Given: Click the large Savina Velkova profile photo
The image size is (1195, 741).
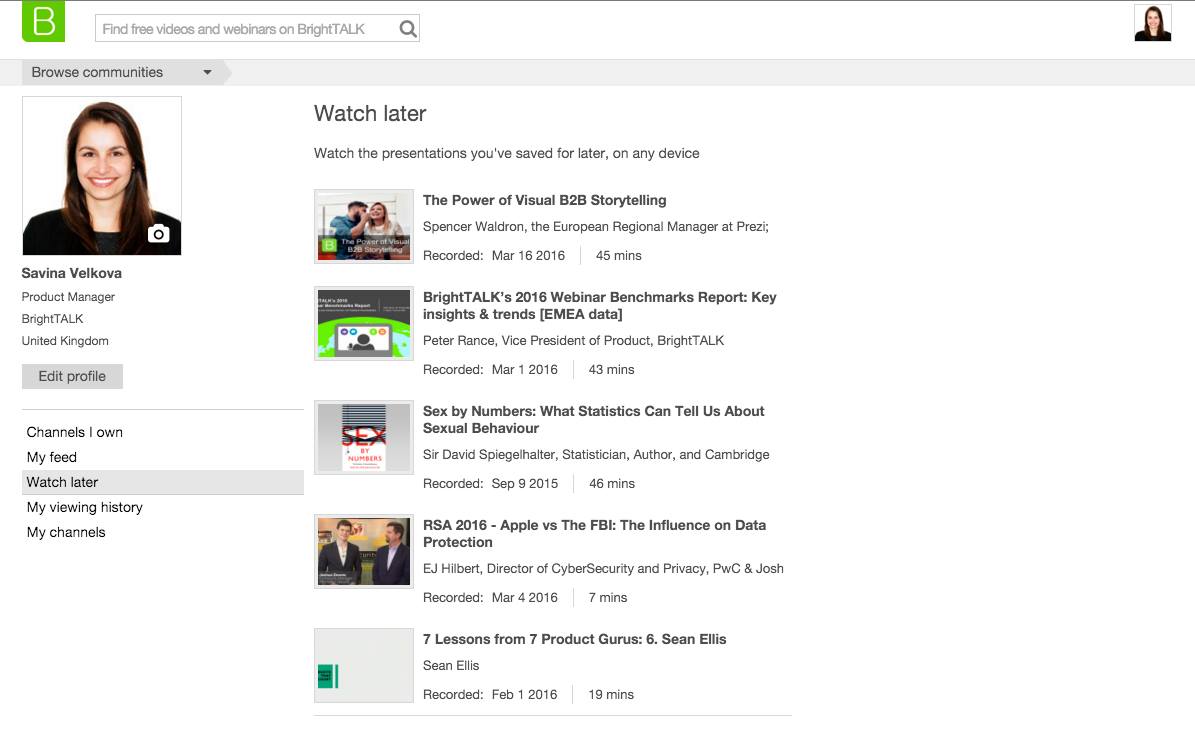Looking at the screenshot, I should tap(102, 175).
